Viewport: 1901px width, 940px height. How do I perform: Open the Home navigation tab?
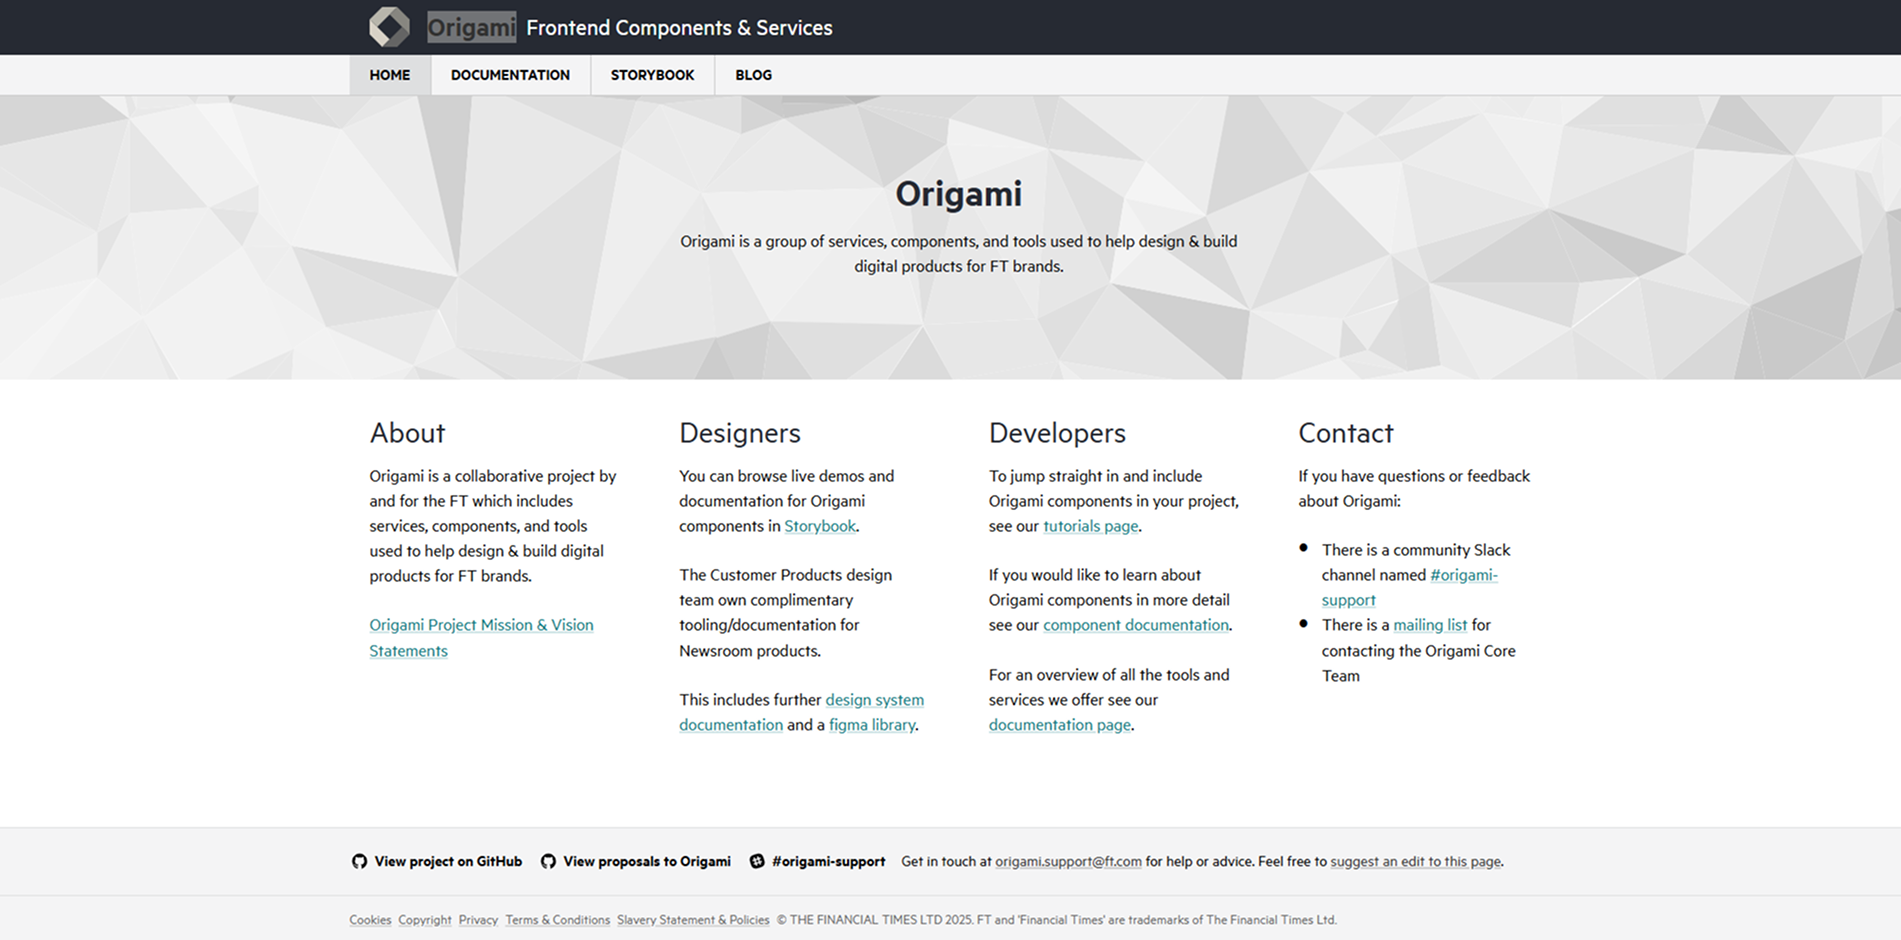[390, 75]
